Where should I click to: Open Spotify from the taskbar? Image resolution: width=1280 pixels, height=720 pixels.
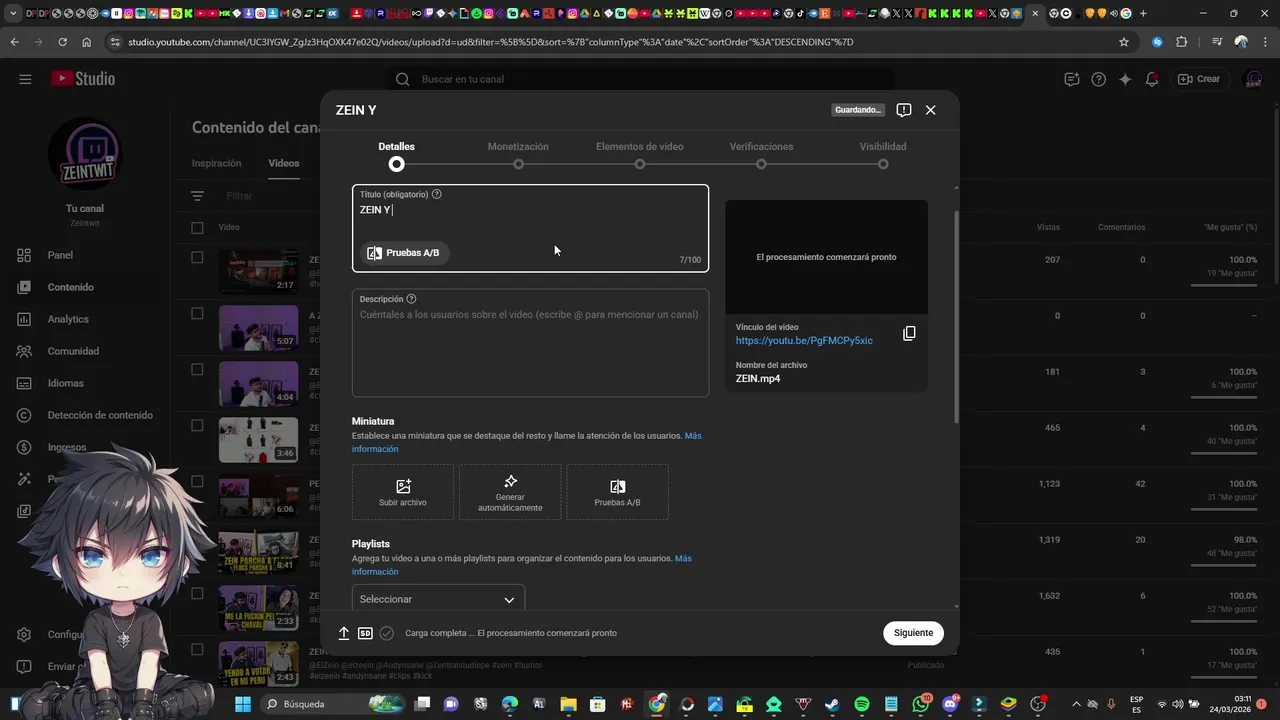pos(862,704)
